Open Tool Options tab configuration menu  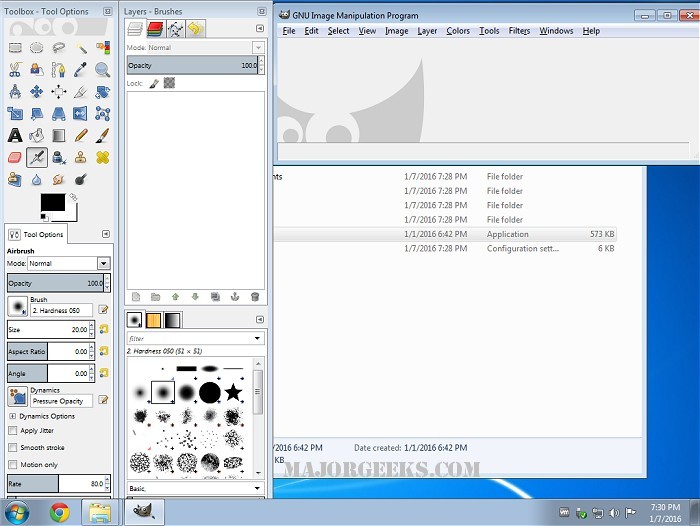point(106,234)
